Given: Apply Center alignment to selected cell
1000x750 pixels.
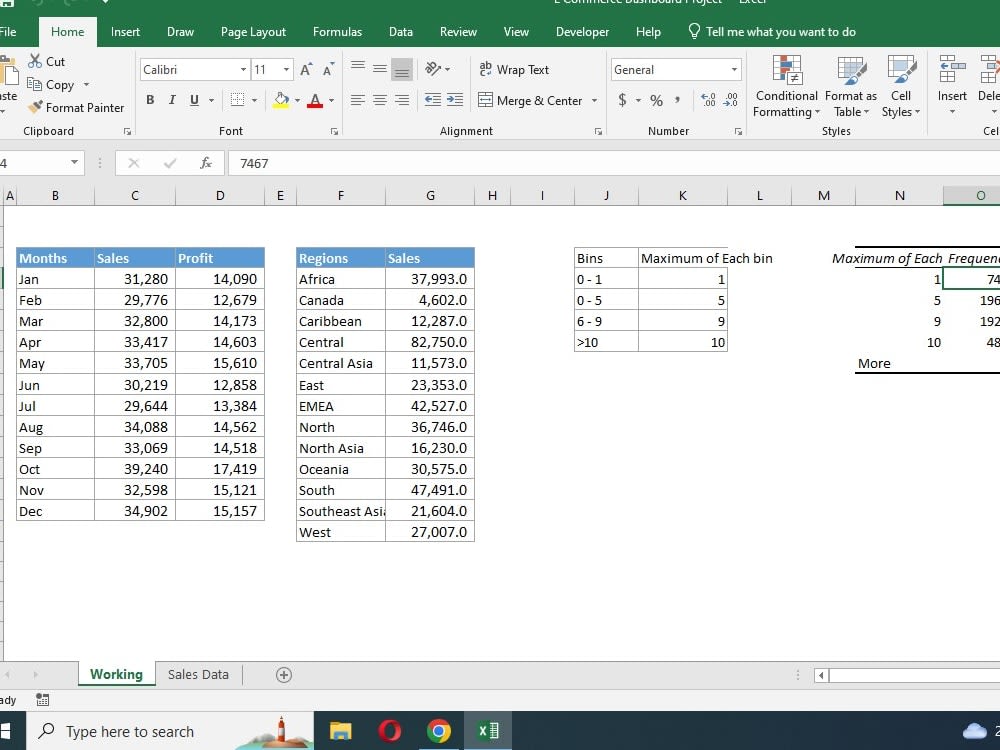Looking at the screenshot, I should (x=378, y=100).
